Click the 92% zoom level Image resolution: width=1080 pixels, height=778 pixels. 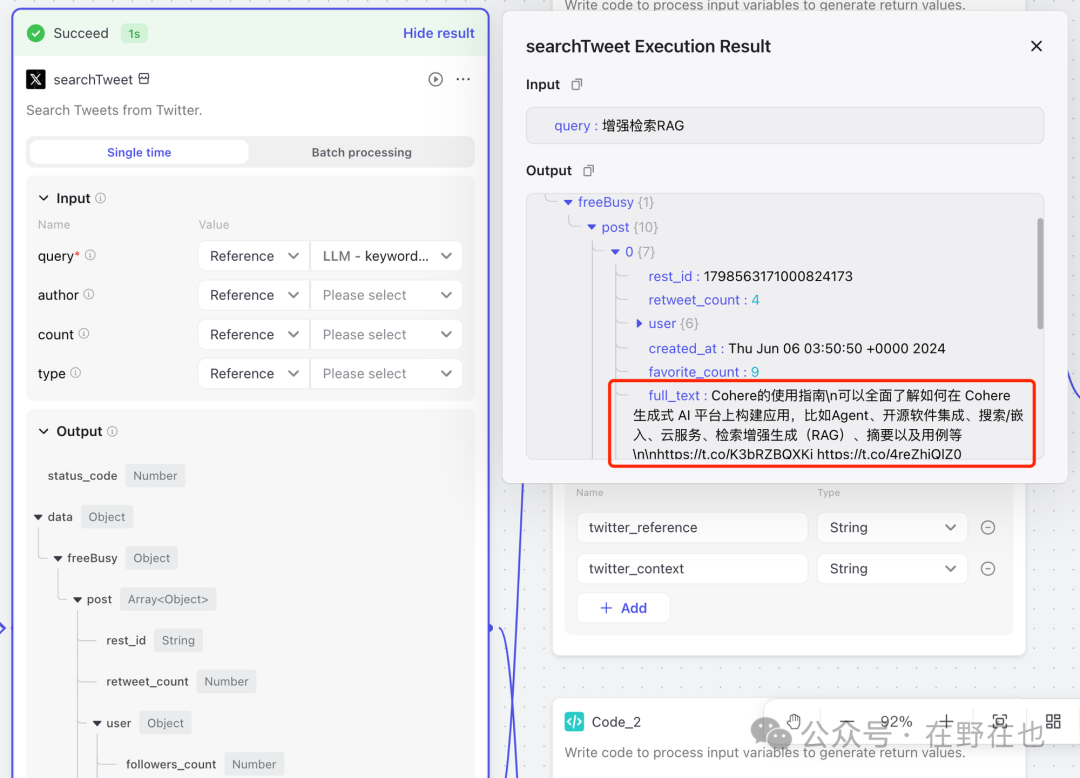tap(896, 722)
